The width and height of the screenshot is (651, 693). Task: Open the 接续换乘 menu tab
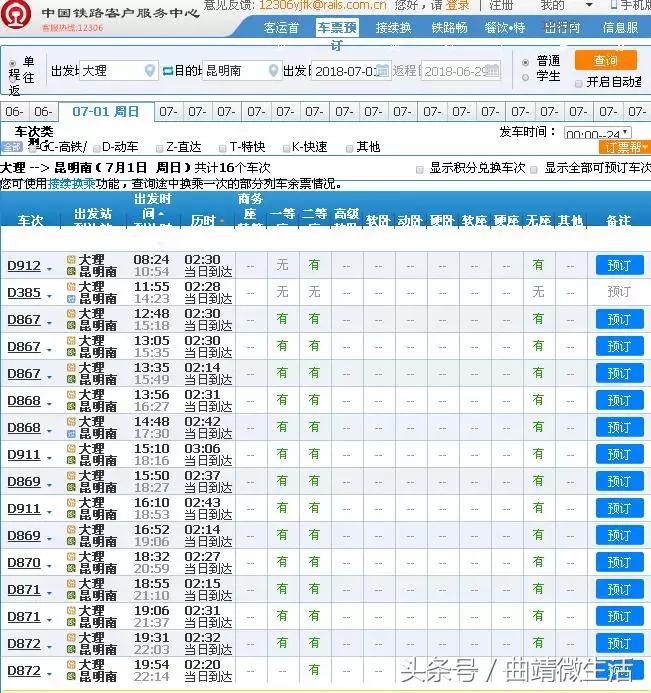coord(393,28)
